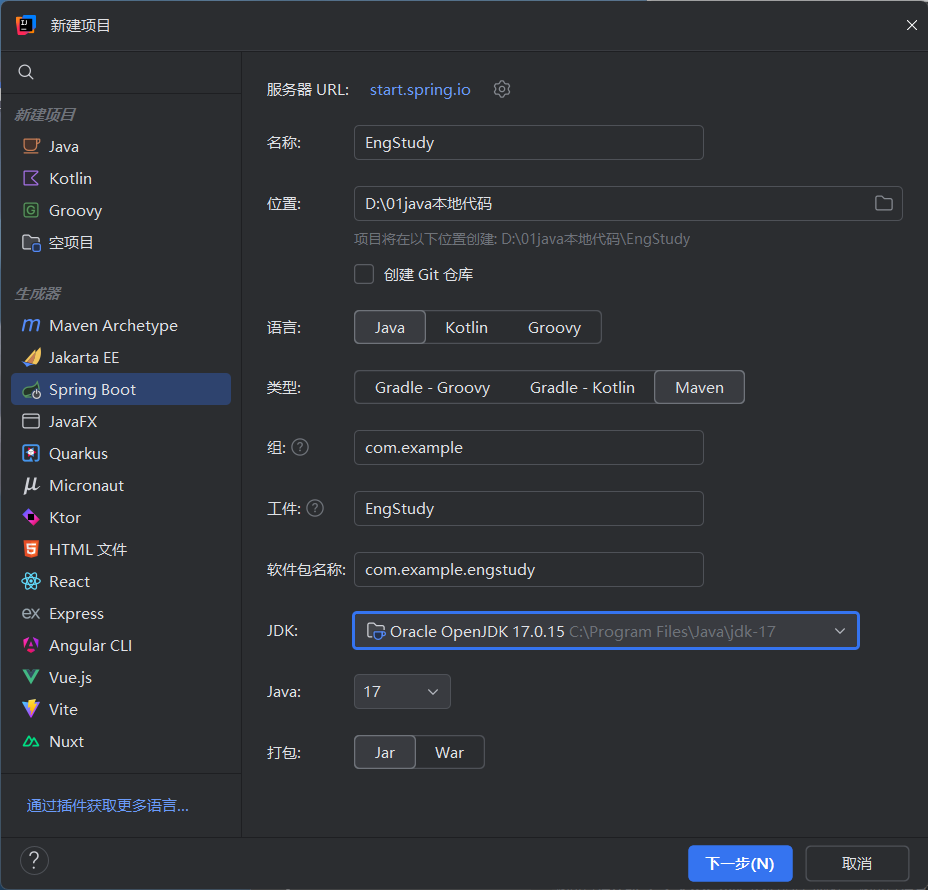Click the 下一步(N) button
This screenshot has height=890, width=928.
[x=740, y=863]
